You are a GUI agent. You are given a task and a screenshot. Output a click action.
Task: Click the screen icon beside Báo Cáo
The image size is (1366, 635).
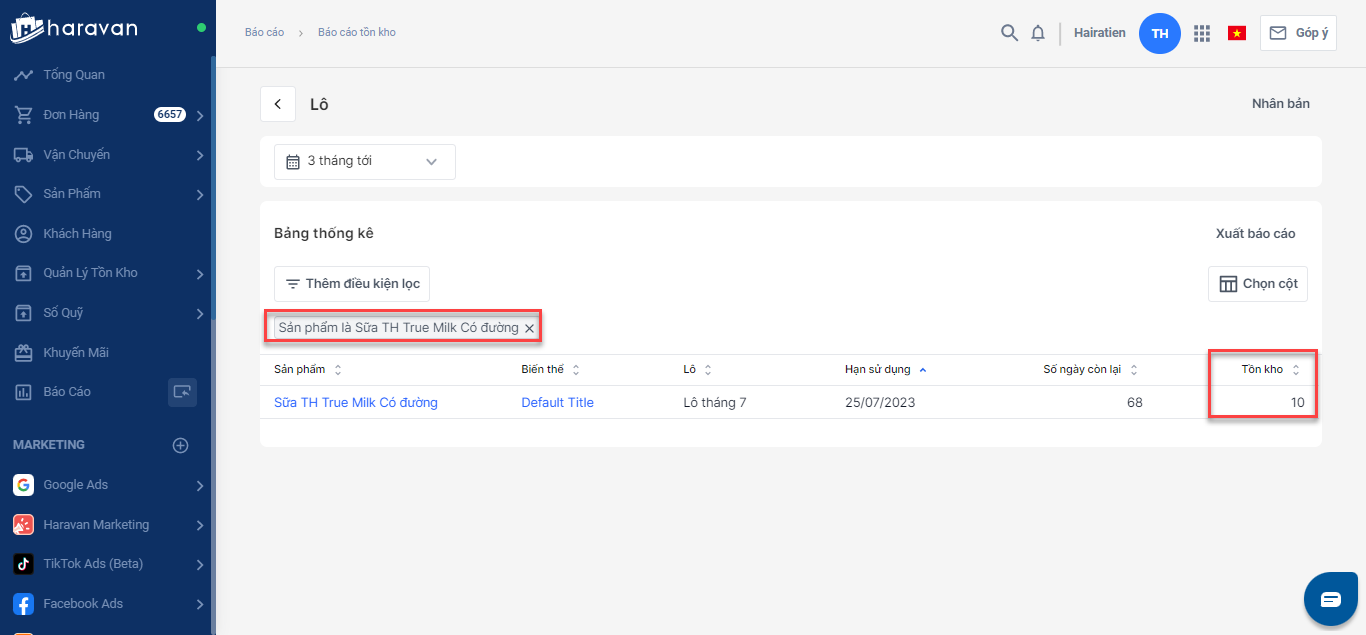[x=182, y=392]
